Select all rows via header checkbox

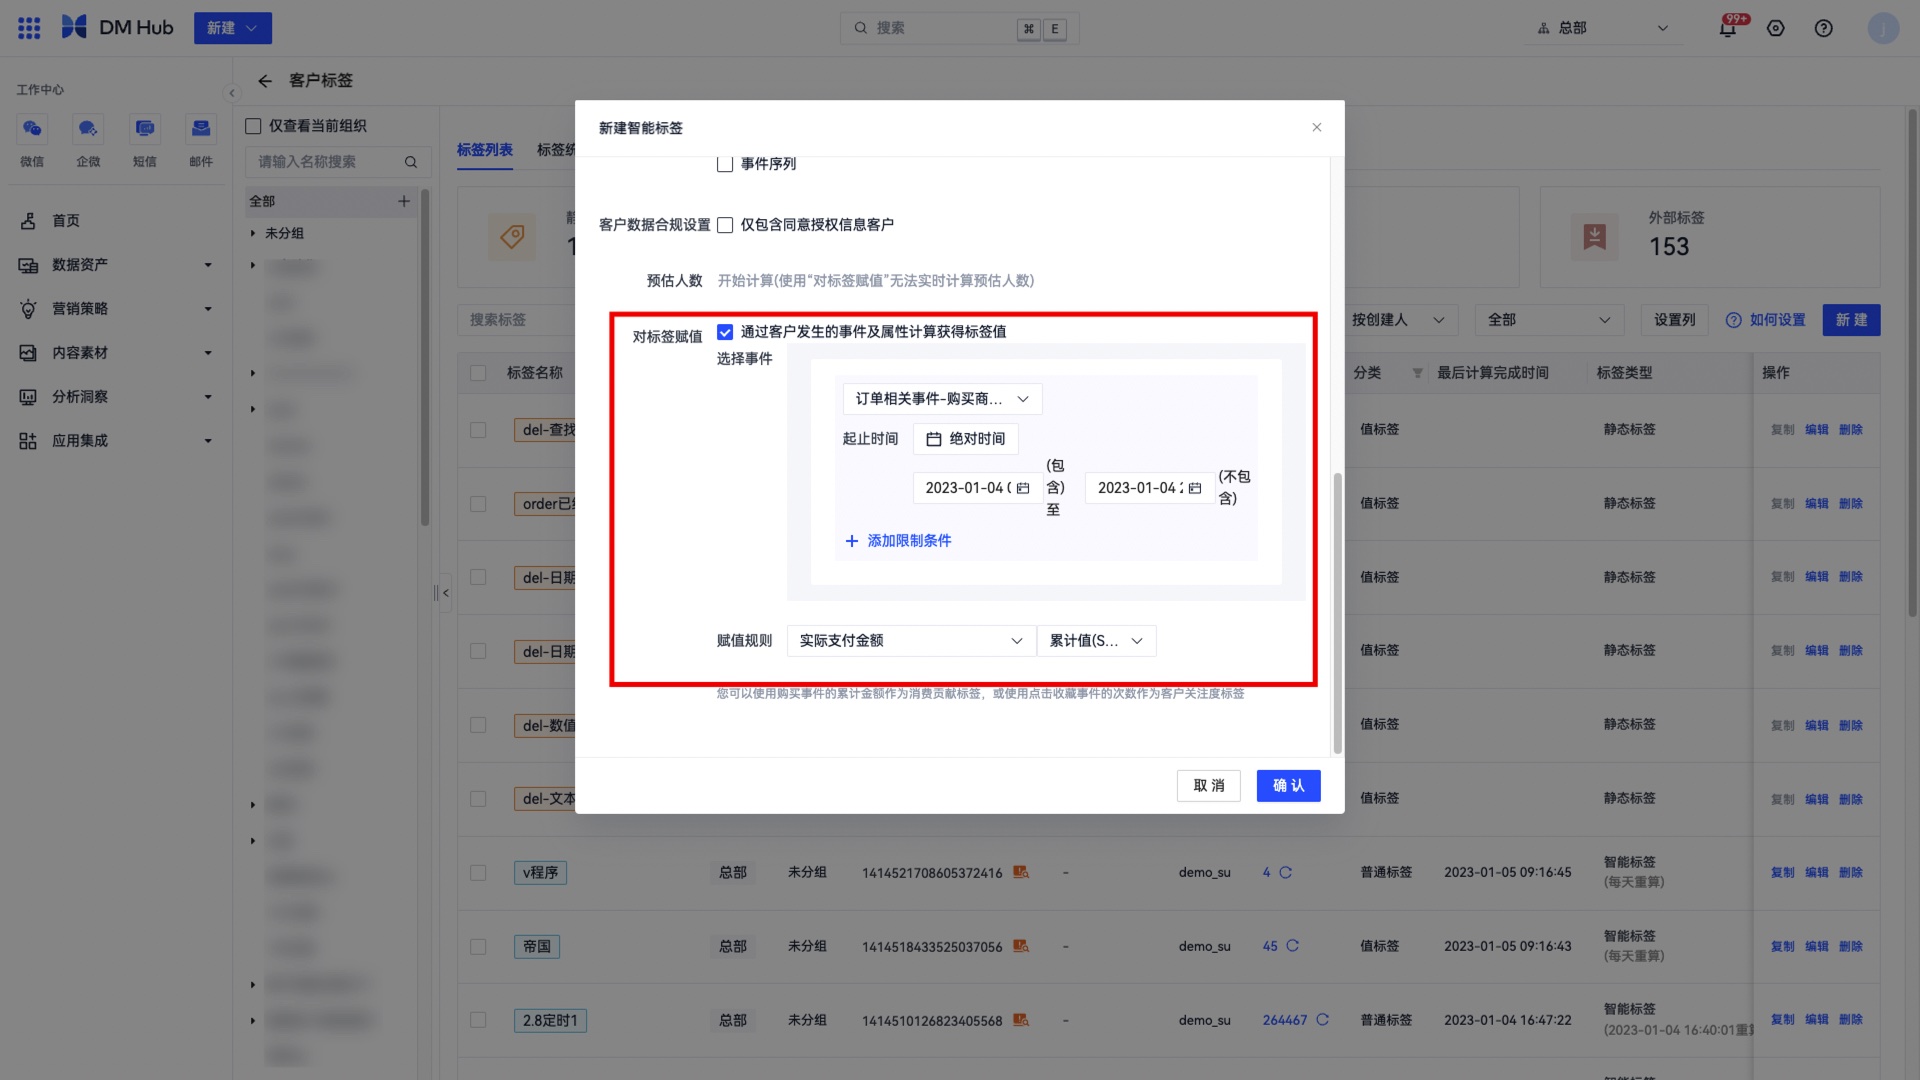pyautogui.click(x=478, y=373)
